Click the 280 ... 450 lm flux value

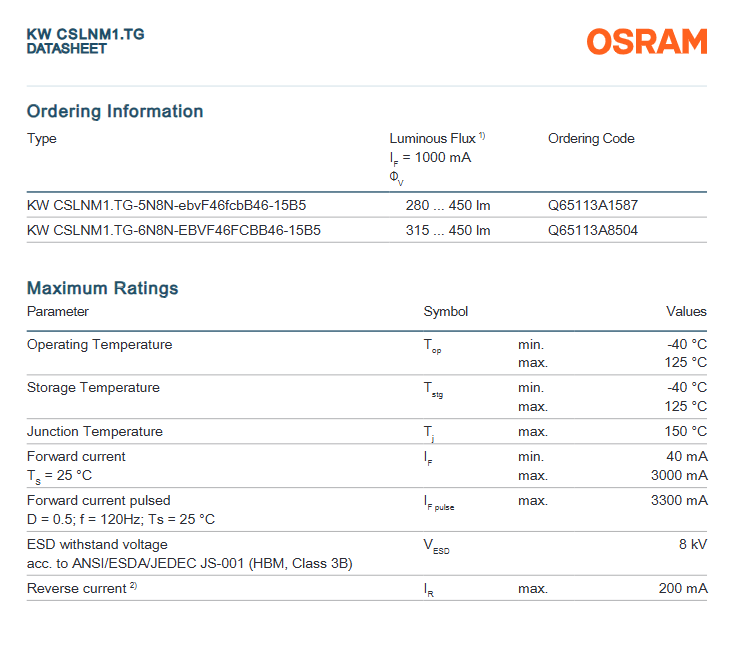[x=447, y=206]
